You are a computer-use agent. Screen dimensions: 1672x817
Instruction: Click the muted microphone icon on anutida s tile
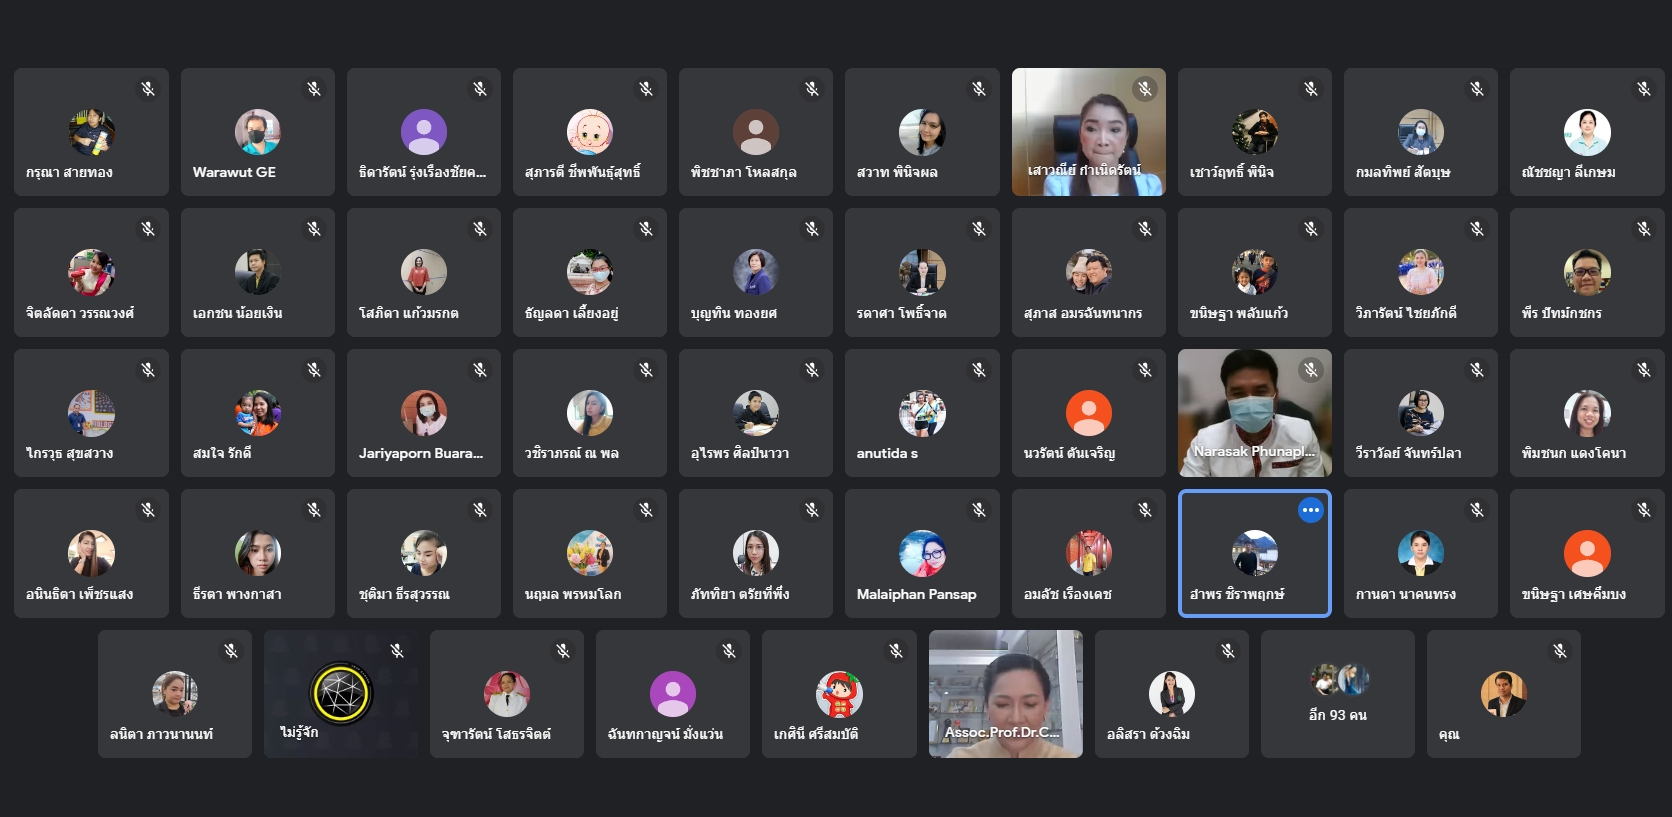(979, 370)
